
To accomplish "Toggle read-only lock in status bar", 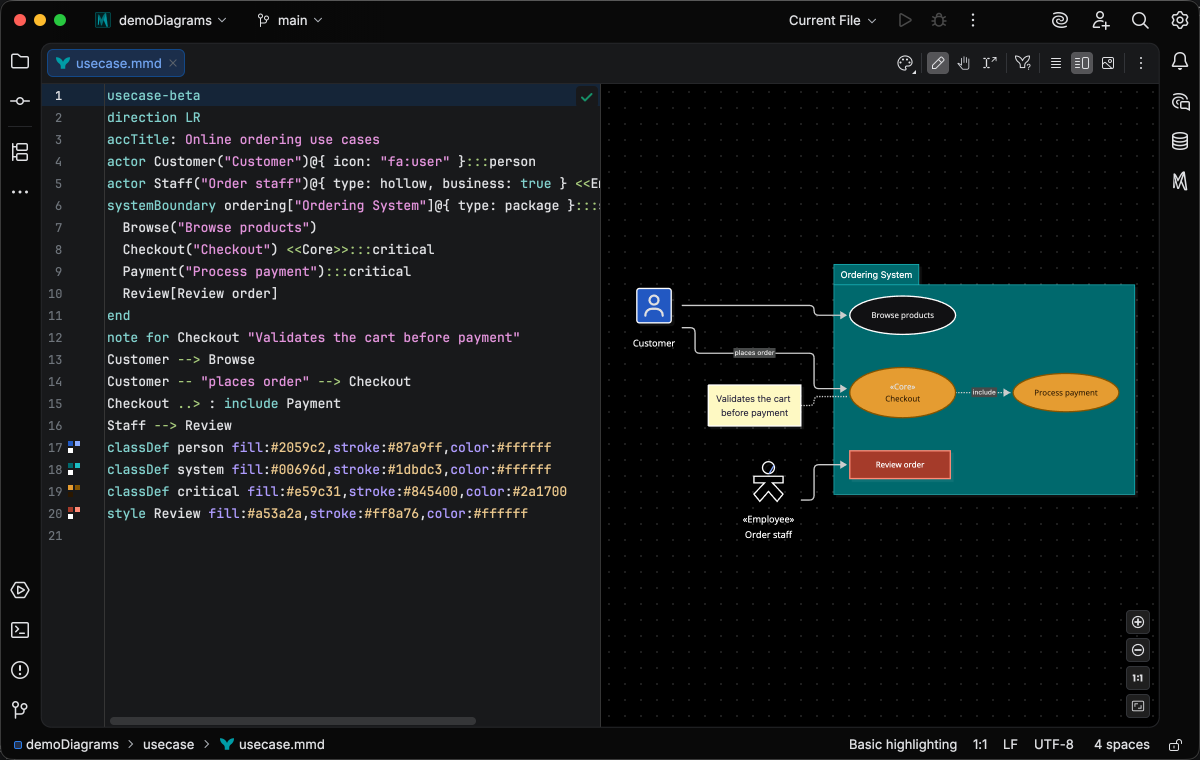I will [x=1173, y=744].
